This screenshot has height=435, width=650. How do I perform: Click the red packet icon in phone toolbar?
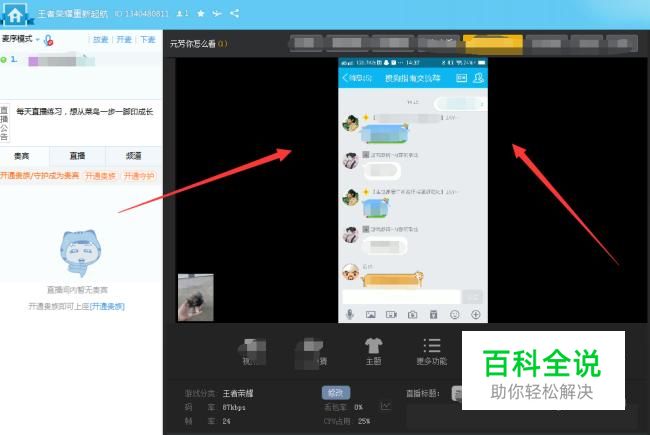[x=434, y=315]
